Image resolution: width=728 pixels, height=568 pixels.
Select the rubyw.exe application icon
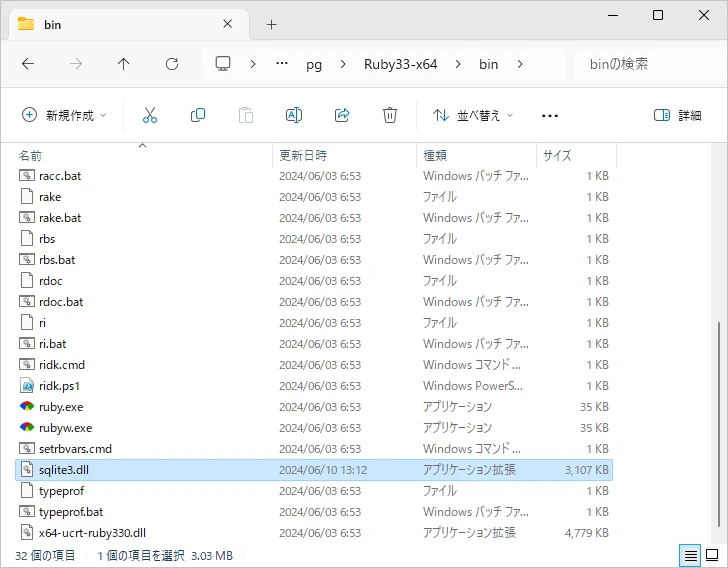pyautogui.click(x=27, y=427)
